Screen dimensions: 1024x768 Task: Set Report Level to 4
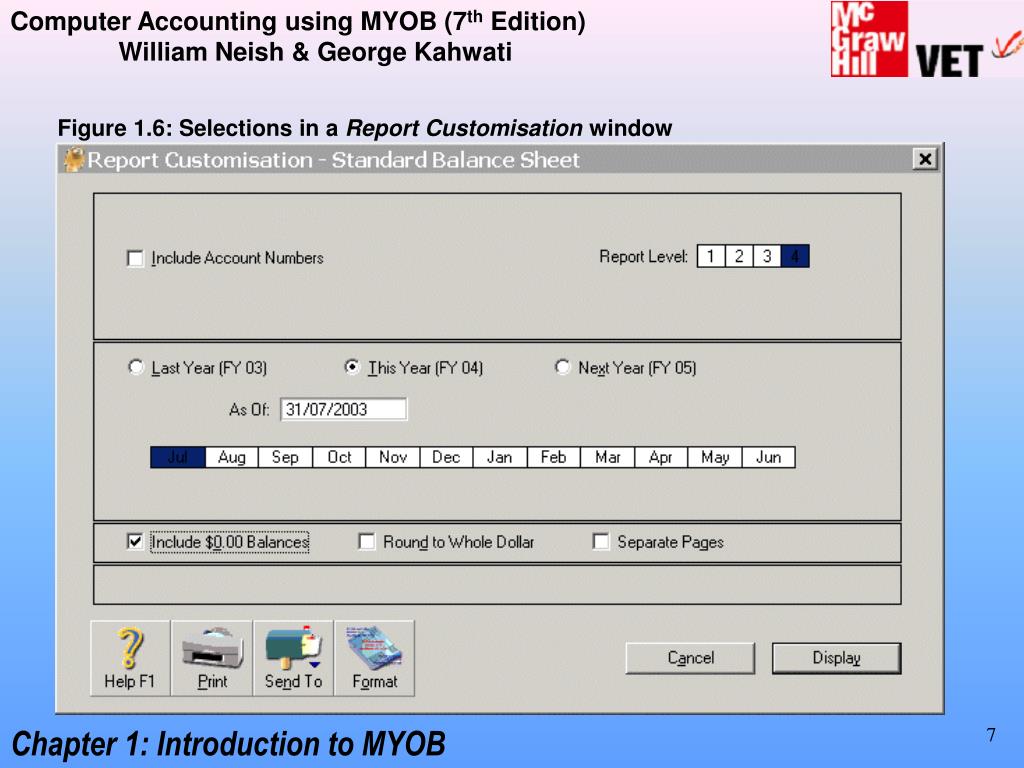coord(795,256)
